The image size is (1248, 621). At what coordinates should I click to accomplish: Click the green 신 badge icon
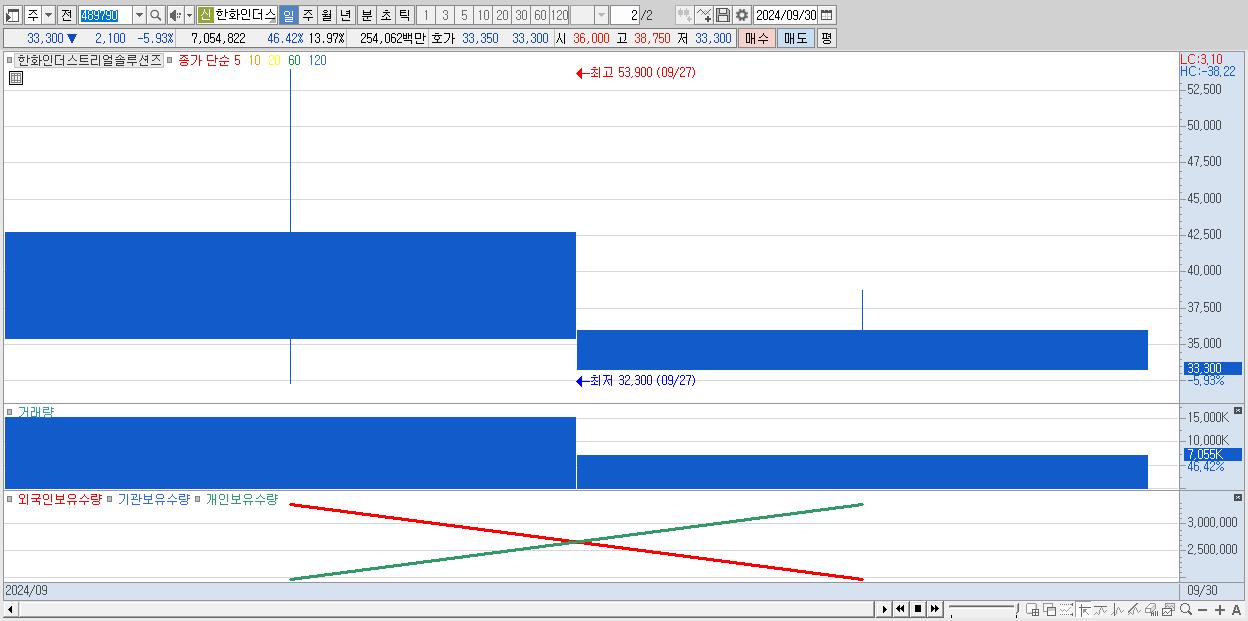click(x=205, y=15)
